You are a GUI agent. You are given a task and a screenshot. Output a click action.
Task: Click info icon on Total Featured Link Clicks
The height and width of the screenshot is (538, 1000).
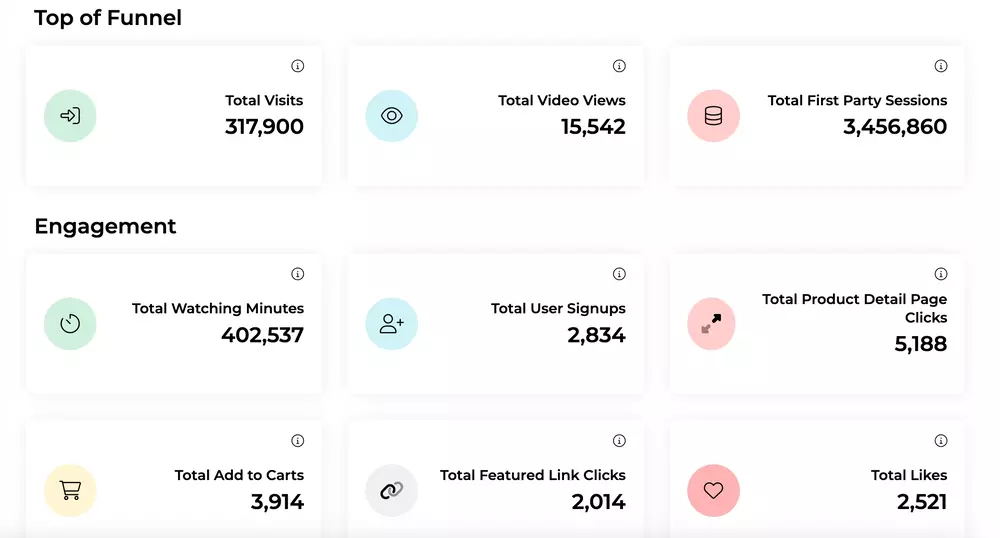[x=619, y=441]
